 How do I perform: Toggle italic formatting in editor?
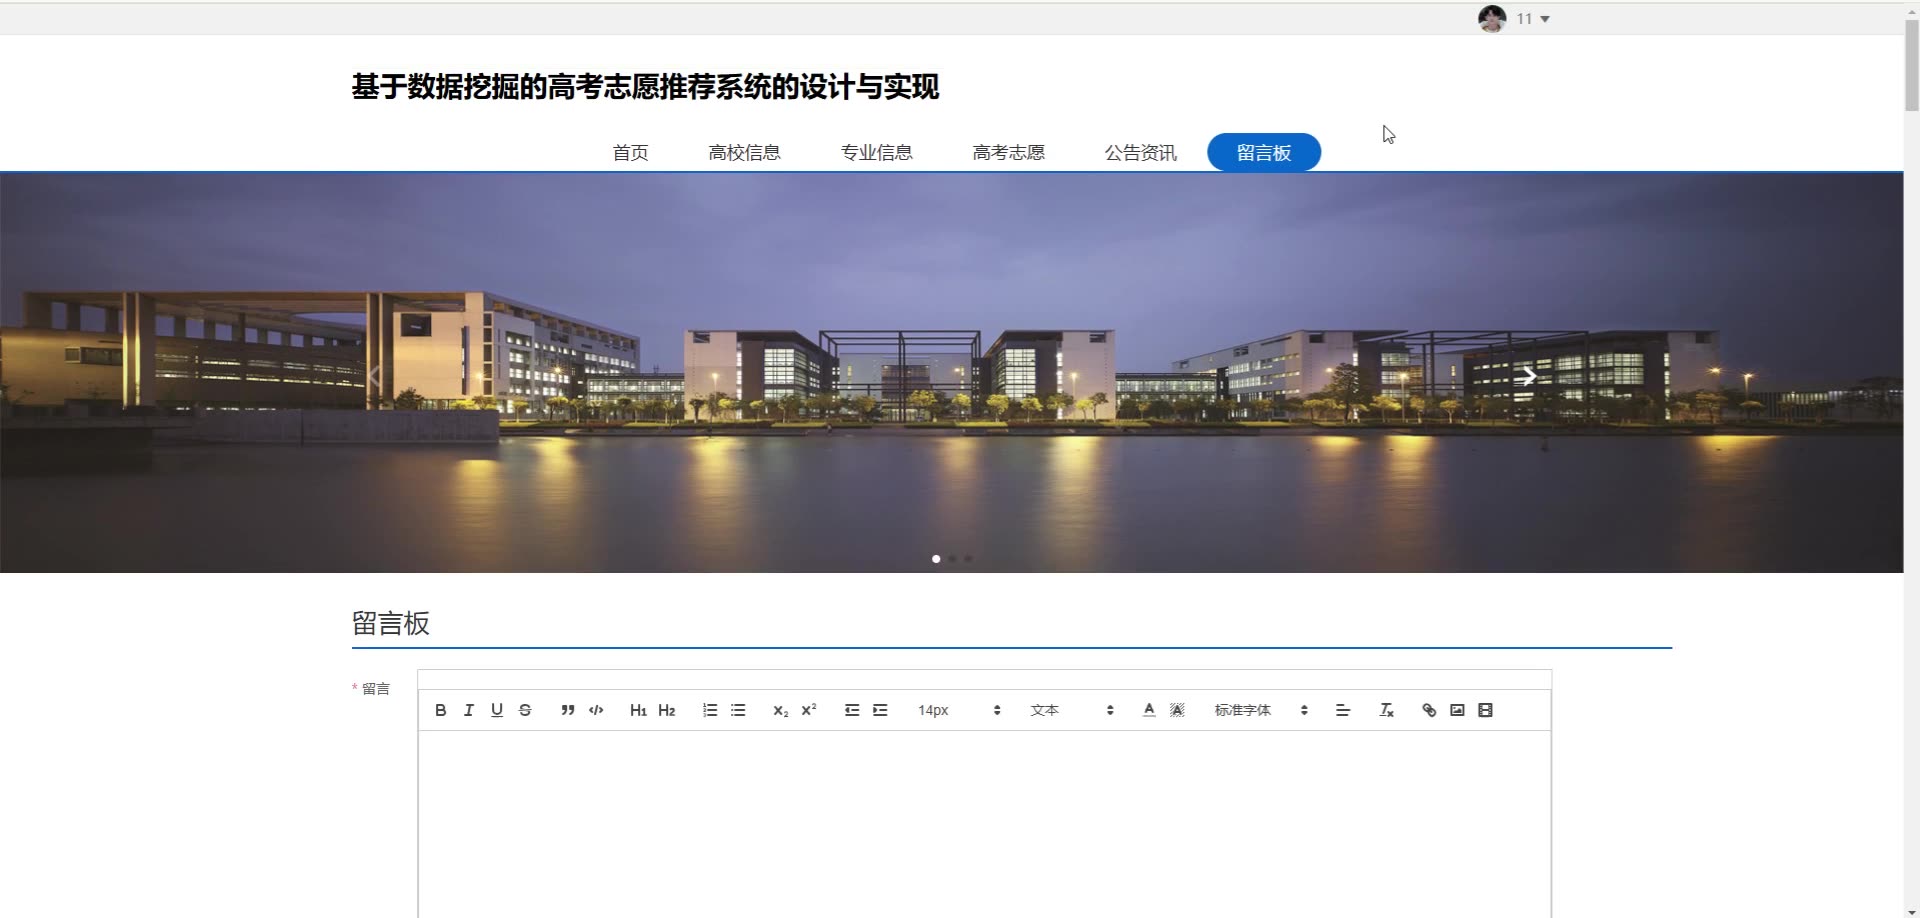[469, 710]
